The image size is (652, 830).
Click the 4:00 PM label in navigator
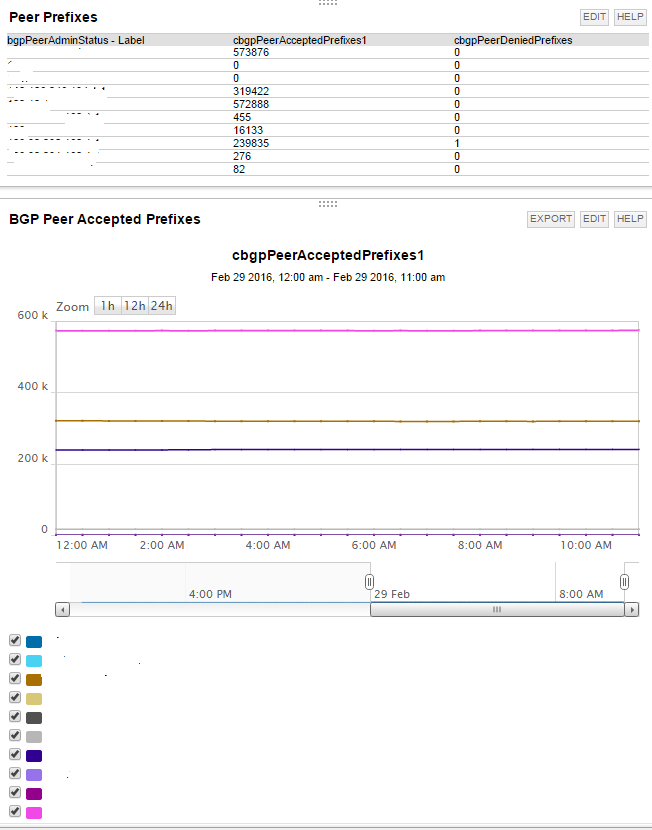[x=210, y=594]
